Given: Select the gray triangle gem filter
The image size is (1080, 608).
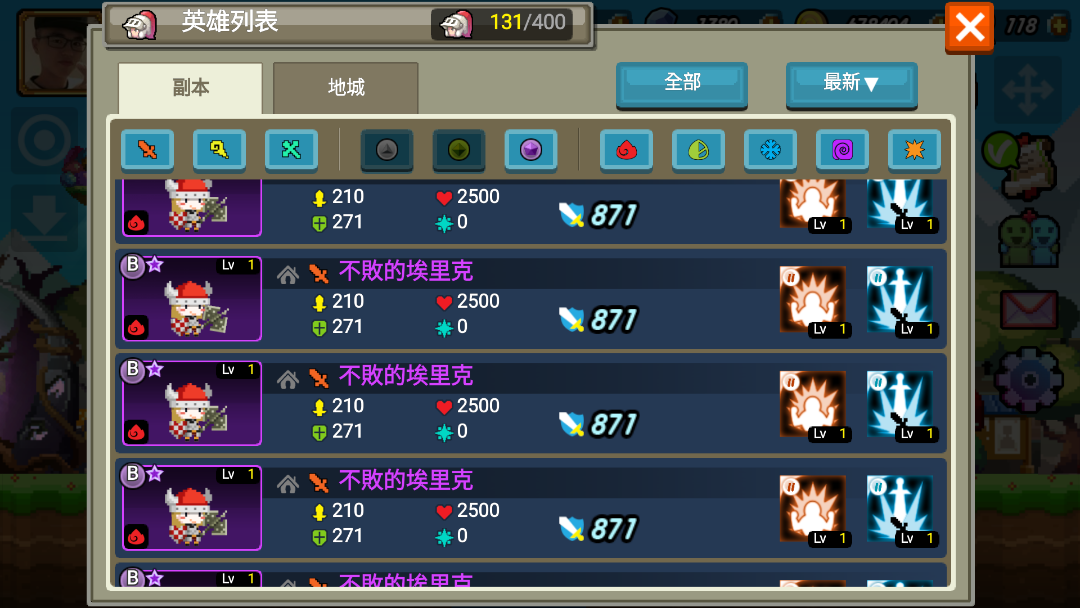Looking at the screenshot, I should pyautogui.click(x=387, y=149).
